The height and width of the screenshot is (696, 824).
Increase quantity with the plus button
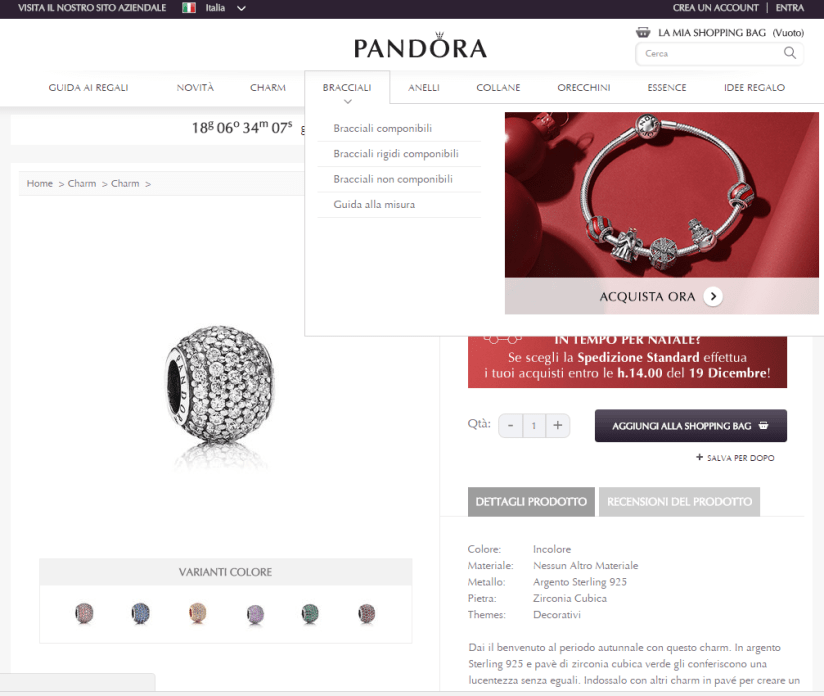point(558,425)
